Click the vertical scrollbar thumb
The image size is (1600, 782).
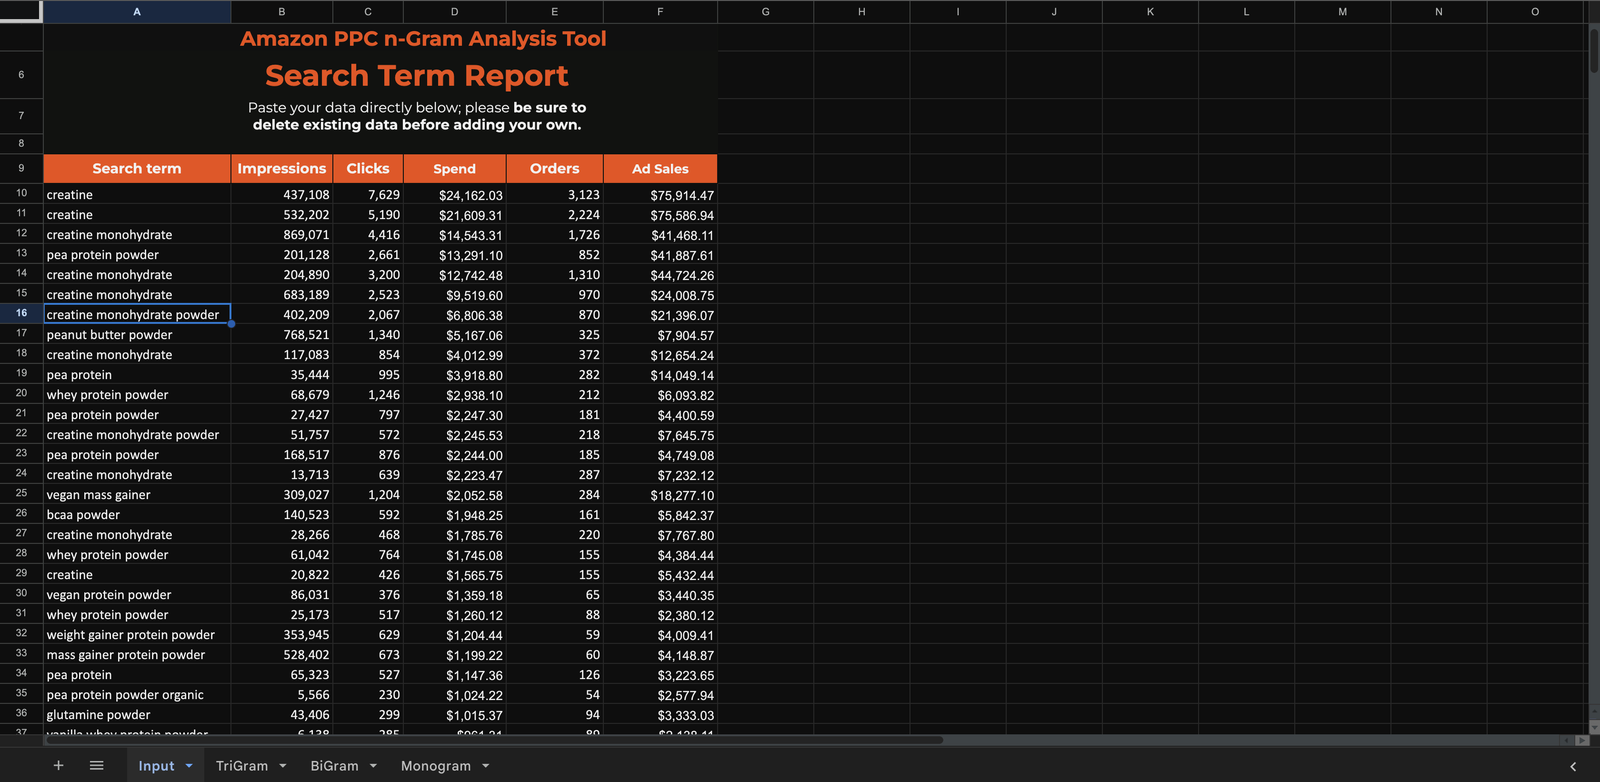click(x=1594, y=50)
